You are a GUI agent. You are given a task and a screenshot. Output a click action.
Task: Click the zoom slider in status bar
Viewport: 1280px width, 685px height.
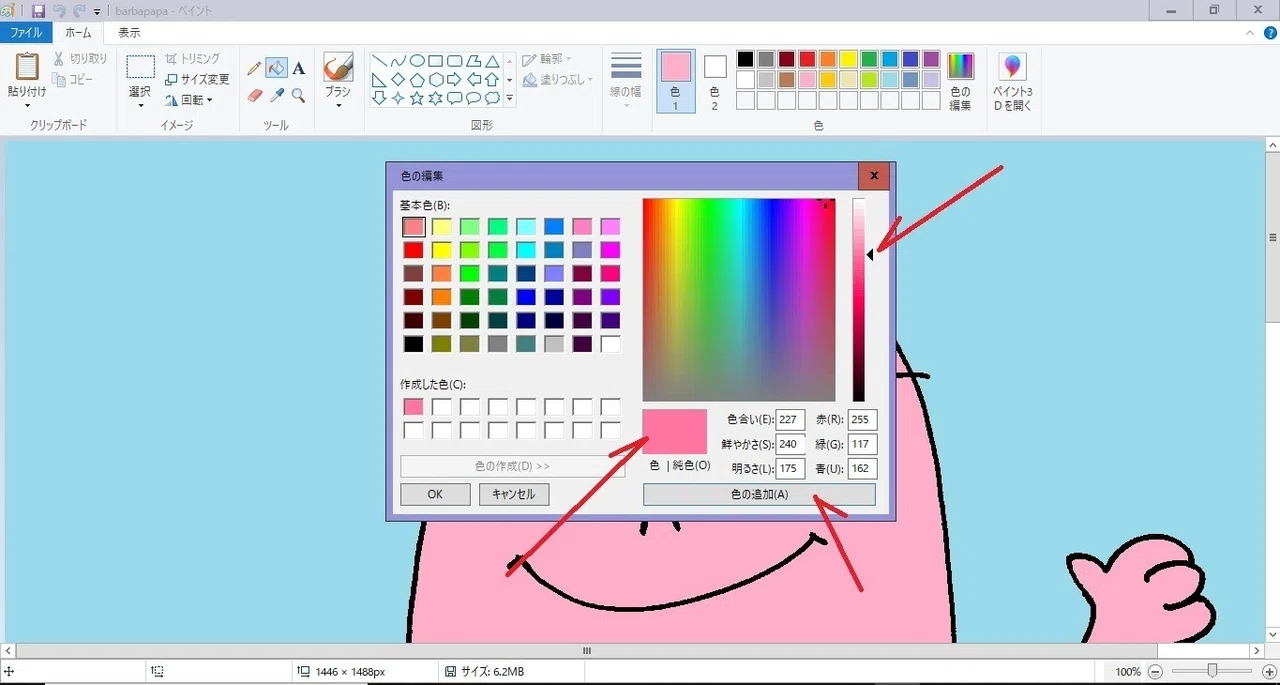(x=1212, y=671)
